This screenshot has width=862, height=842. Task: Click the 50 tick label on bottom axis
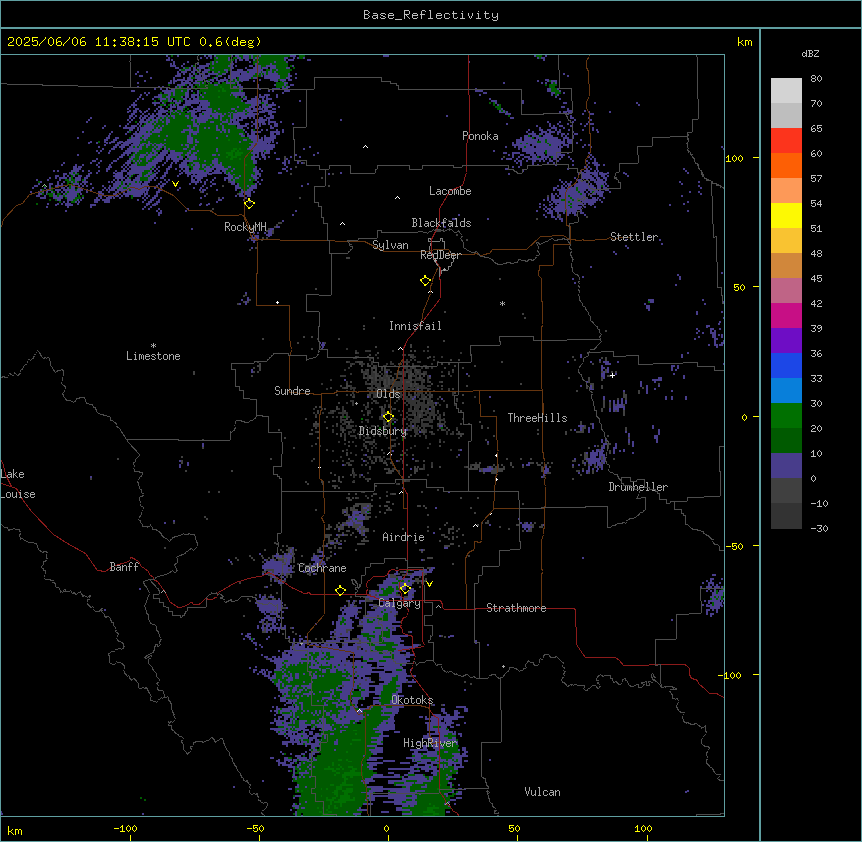514,829
